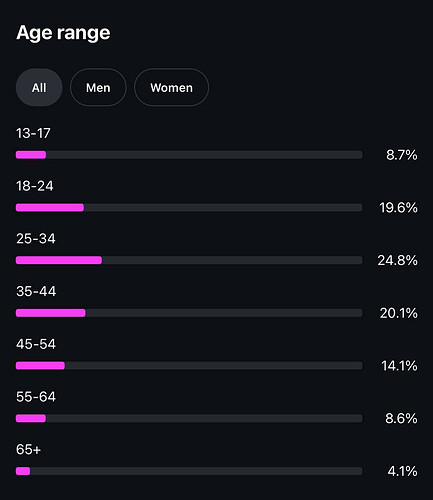The height and width of the screenshot is (500, 433).
Task: Click the 13-17 age label
Action: pyautogui.click(x=33, y=133)
